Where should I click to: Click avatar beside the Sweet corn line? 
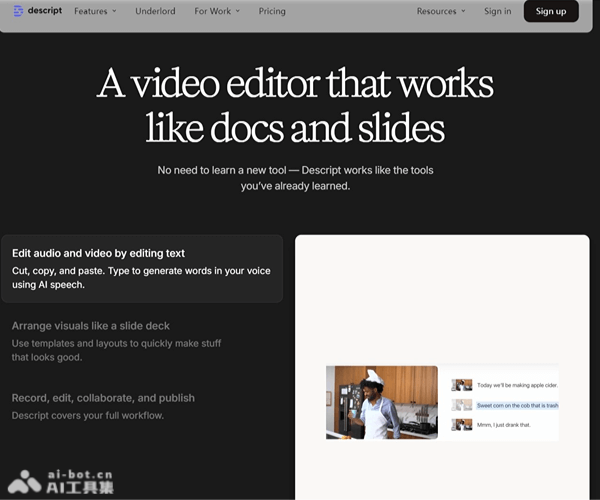[x=462, y=405]
